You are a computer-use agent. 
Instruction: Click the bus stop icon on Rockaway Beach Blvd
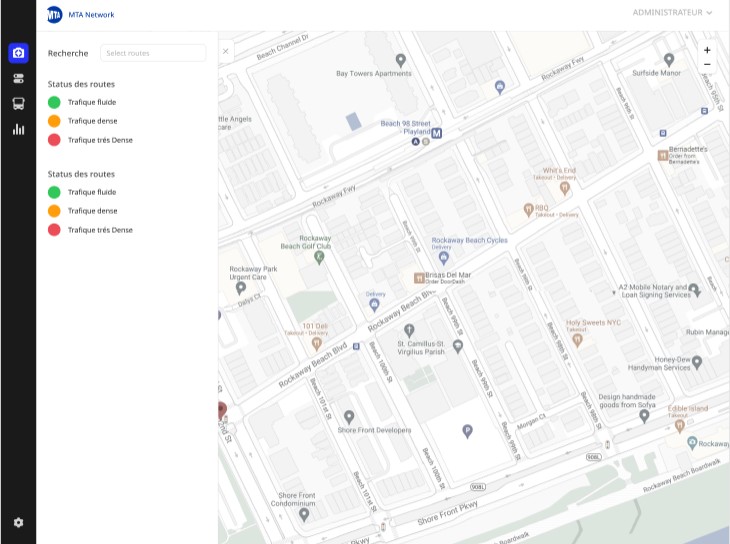[x=356, y=346]
